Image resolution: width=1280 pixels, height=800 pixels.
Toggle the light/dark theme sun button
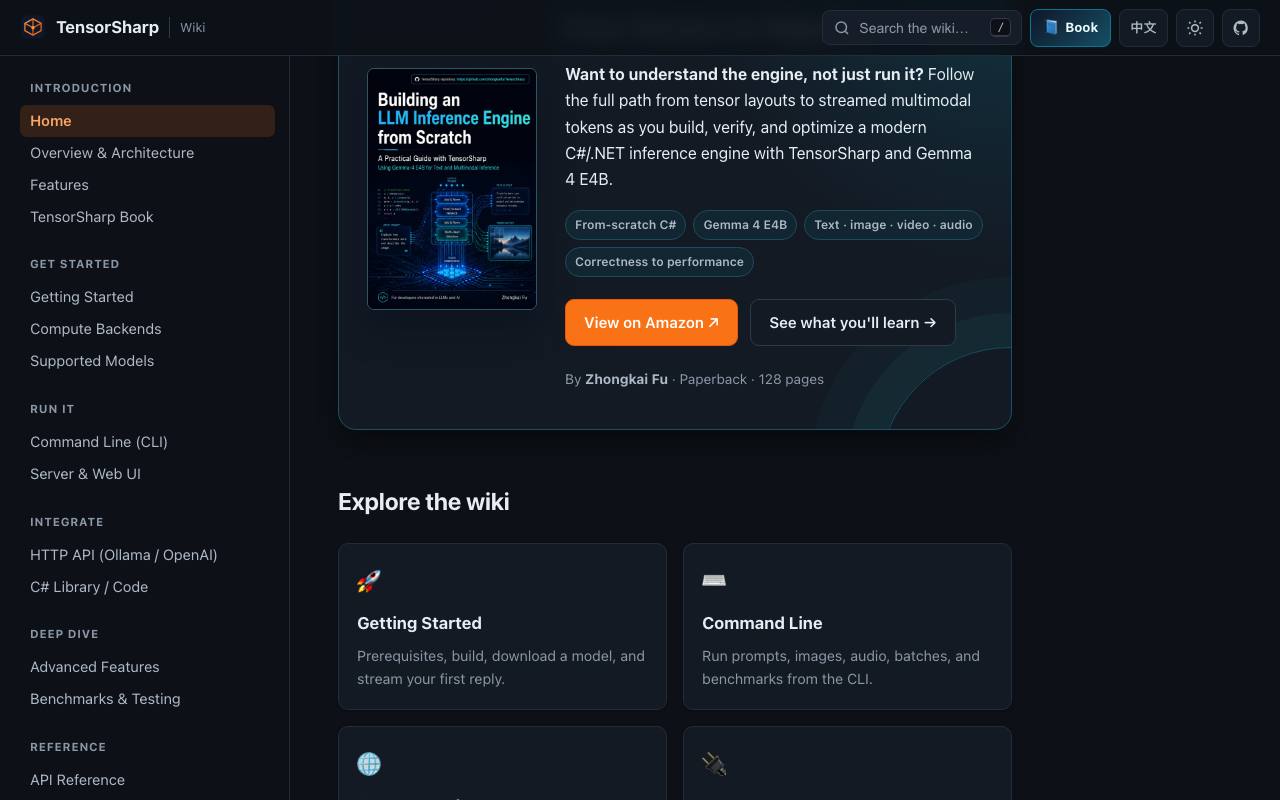[x=1195, y=28]
